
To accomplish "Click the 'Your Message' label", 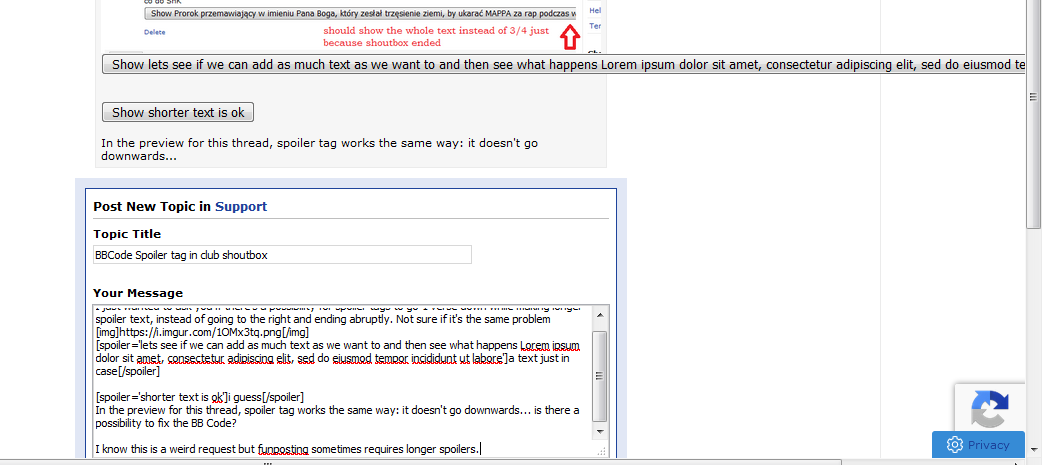I will point(138,293).
